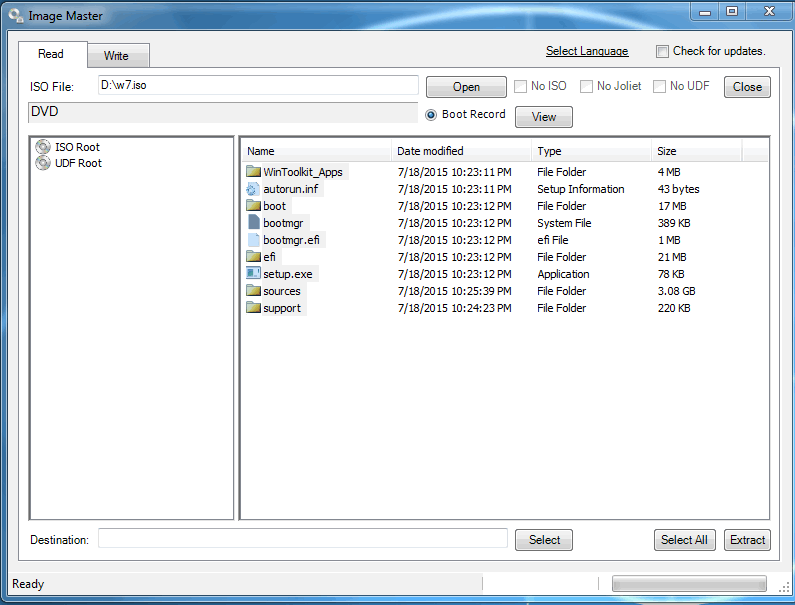The width and height of the screenshot is (795, 605).
Task: Click the 43 bytes size value
Action: [x=679, y=189]
